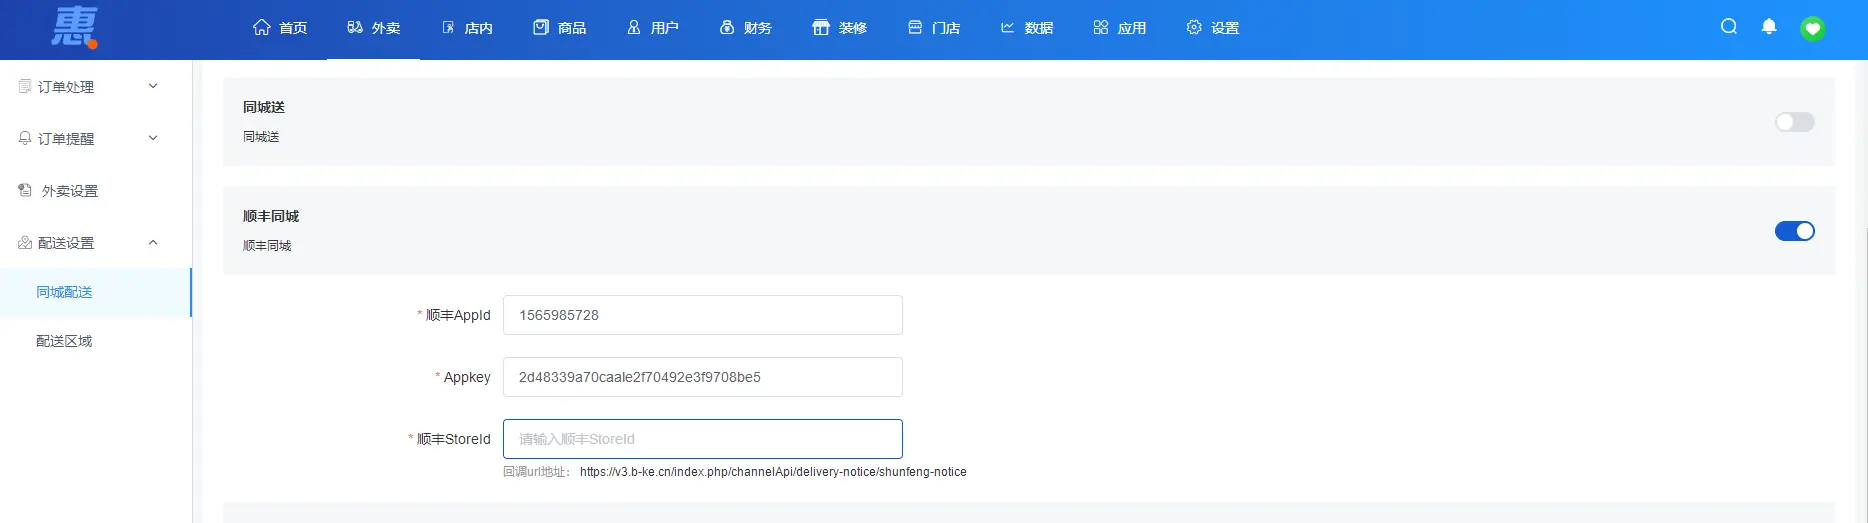Click the 顺丰AppId field label
The width and height of the screenshot is (1868, 523).
coord(458,315)
